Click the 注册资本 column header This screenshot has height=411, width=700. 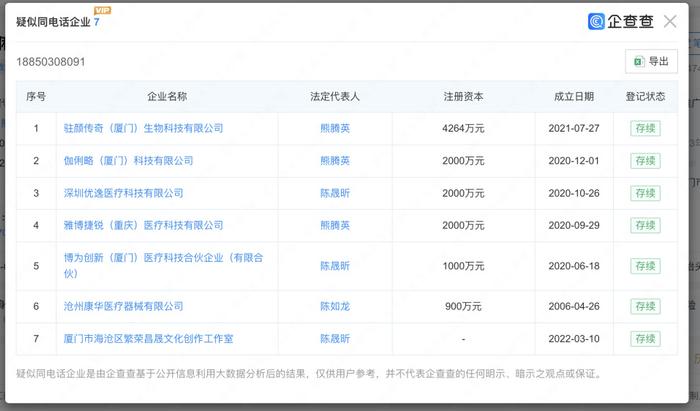click(x=463, y=96)
